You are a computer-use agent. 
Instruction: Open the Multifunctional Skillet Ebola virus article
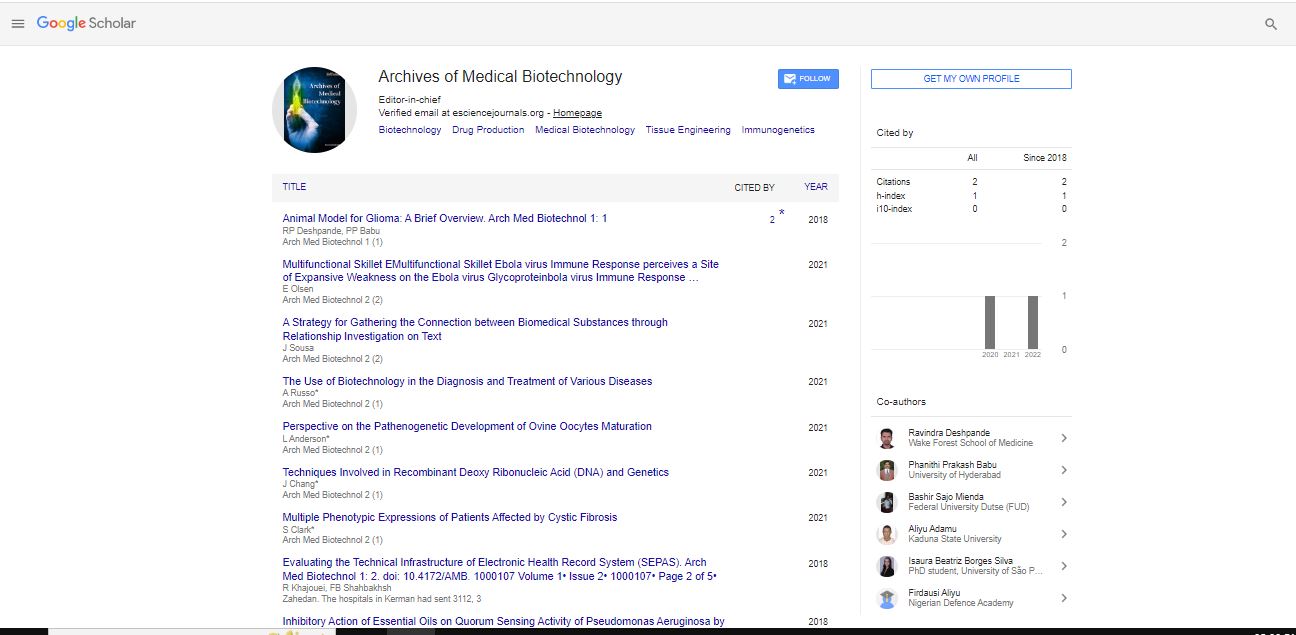point(500,271)
